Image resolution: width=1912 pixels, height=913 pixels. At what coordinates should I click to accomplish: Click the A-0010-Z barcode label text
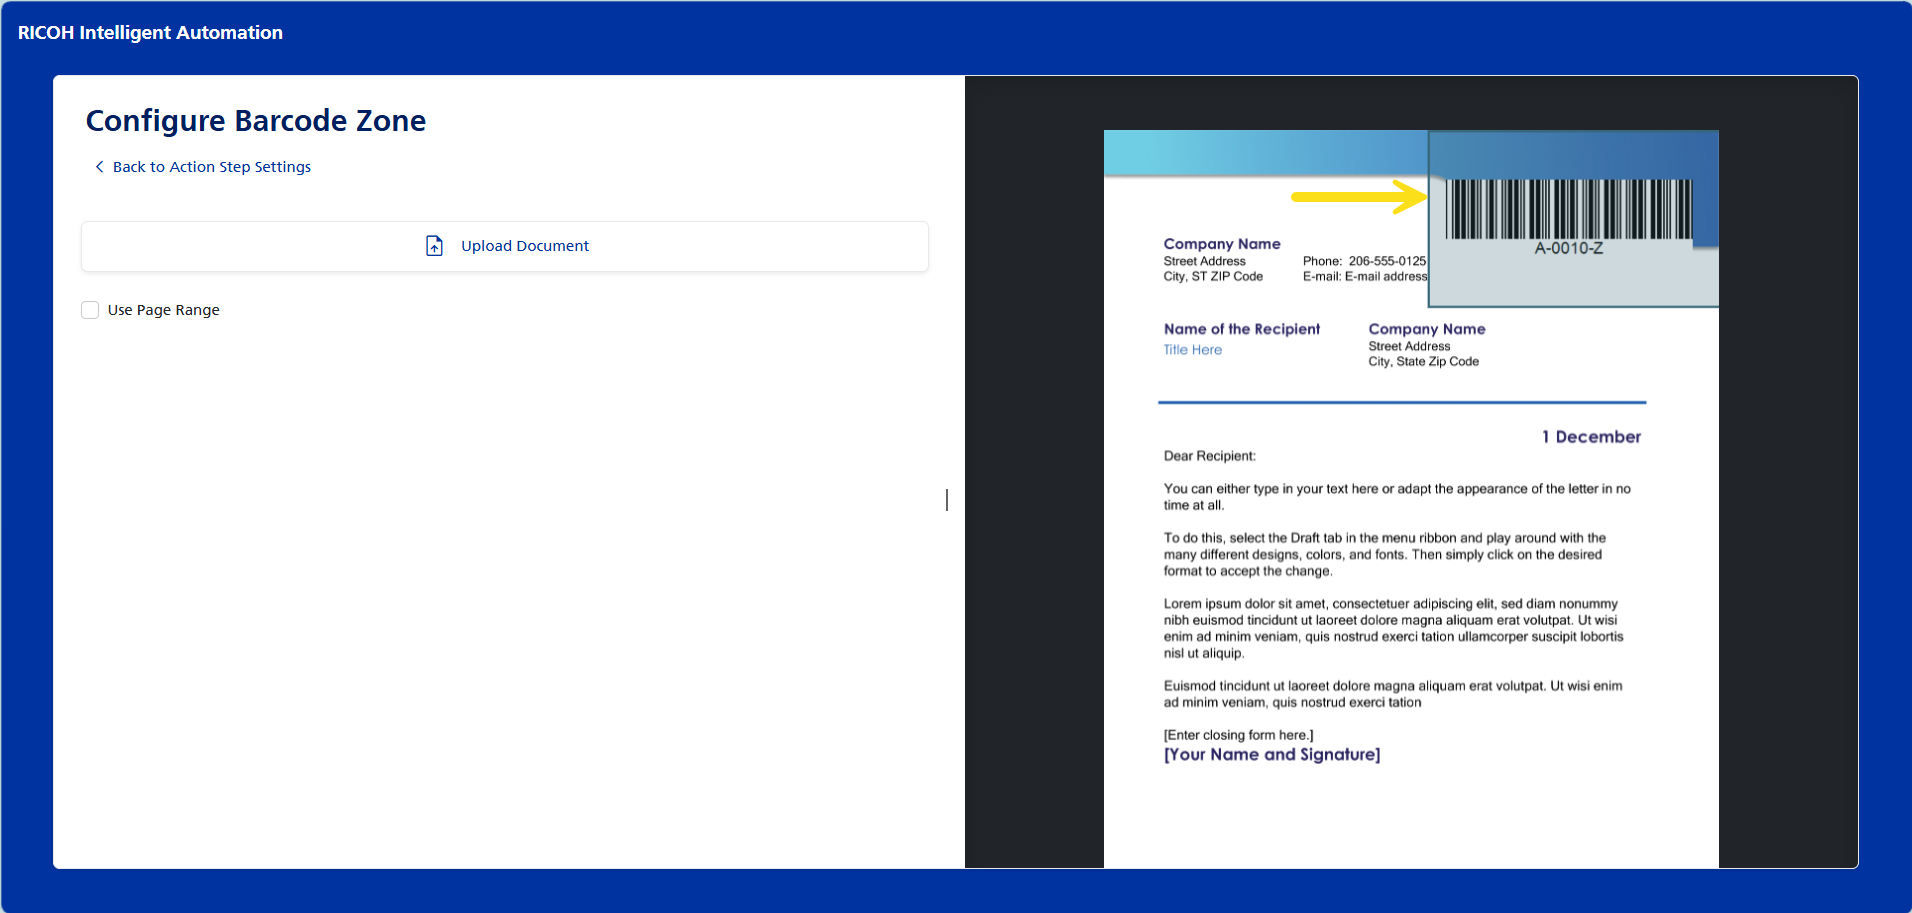click(1568, 249)
